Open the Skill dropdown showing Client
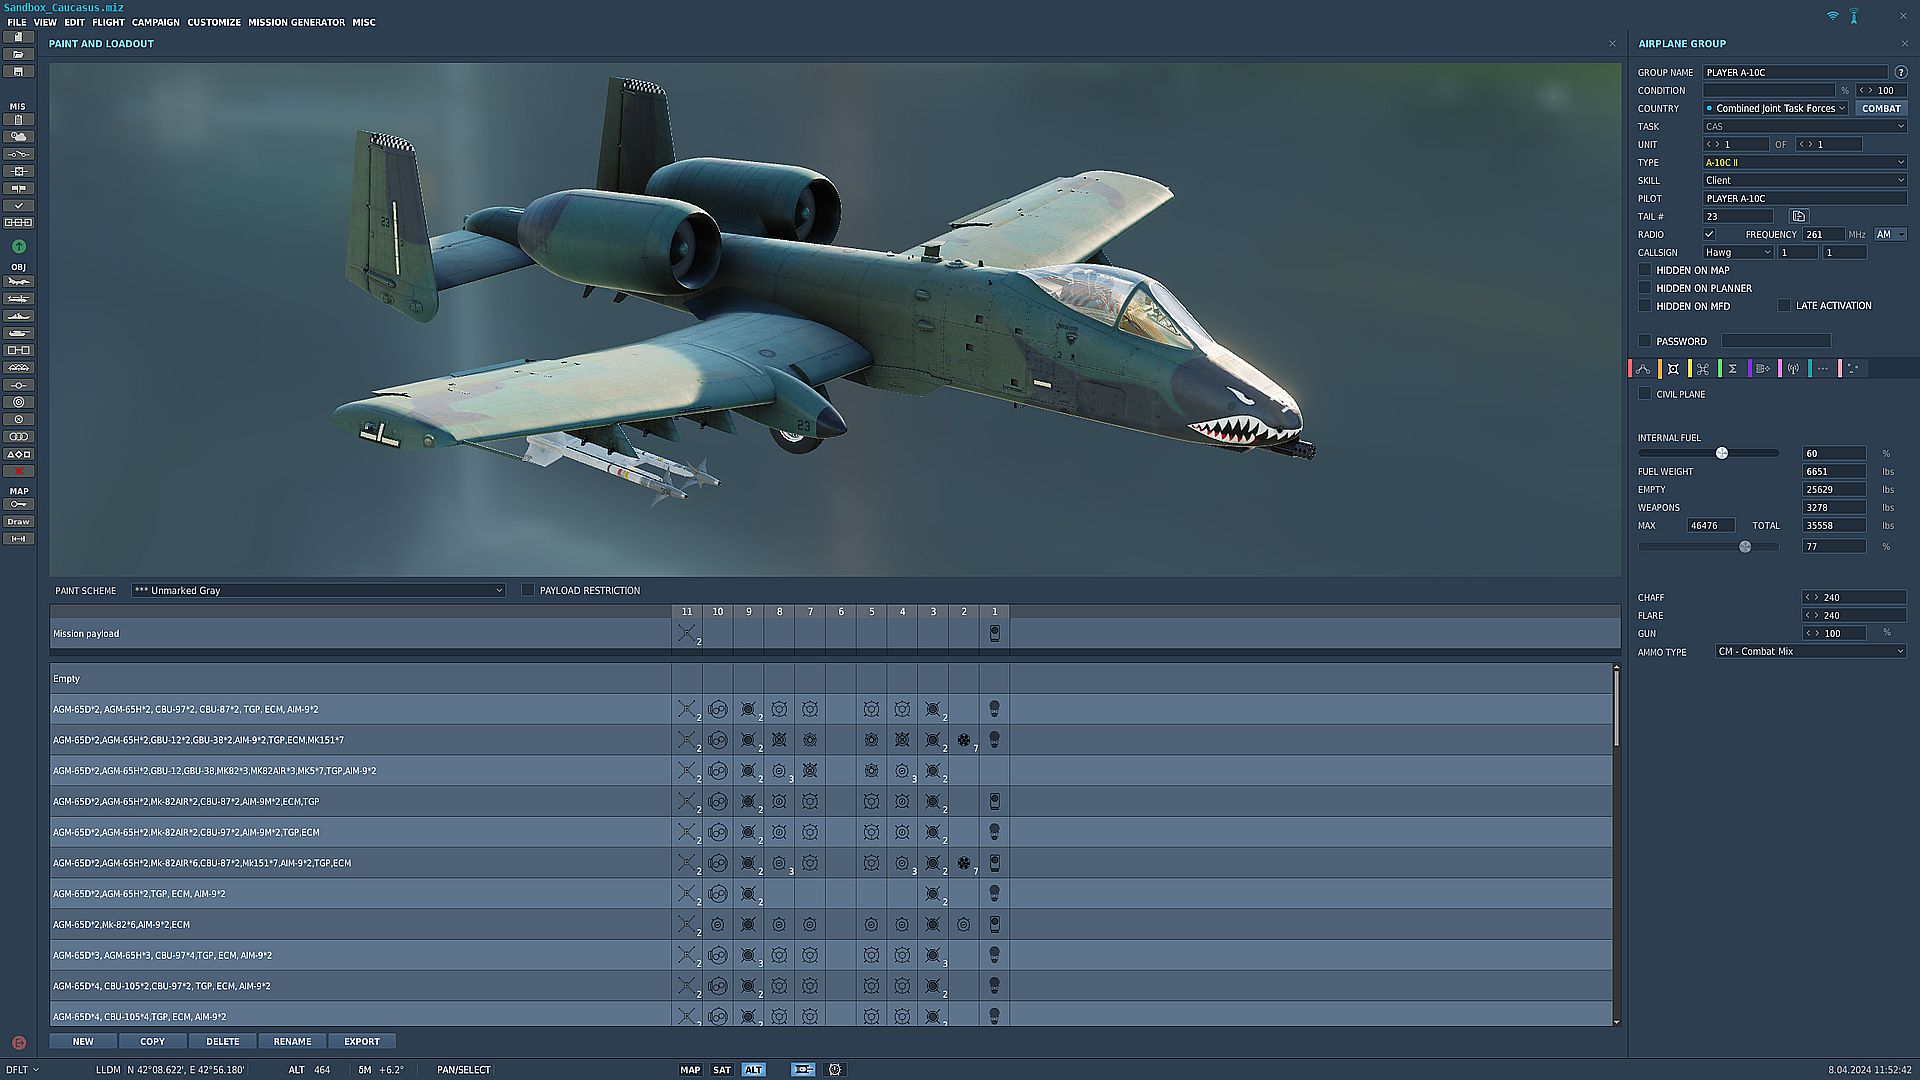 pos(1804,181)
